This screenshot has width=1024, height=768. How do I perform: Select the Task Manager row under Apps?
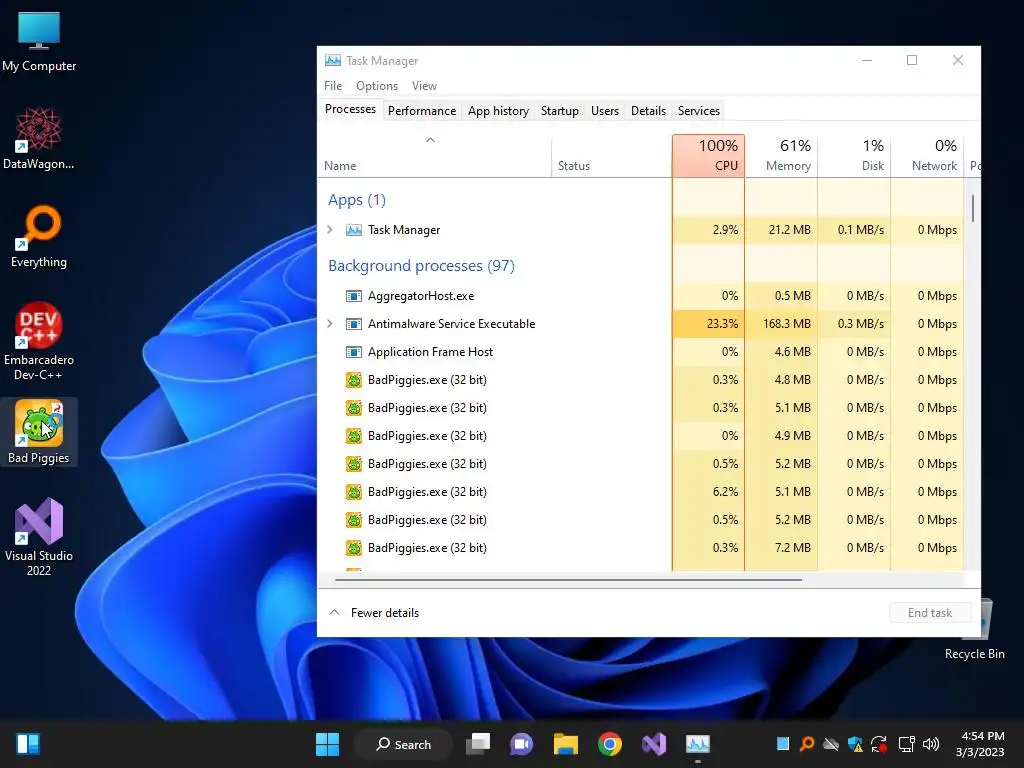coord(641,230)
